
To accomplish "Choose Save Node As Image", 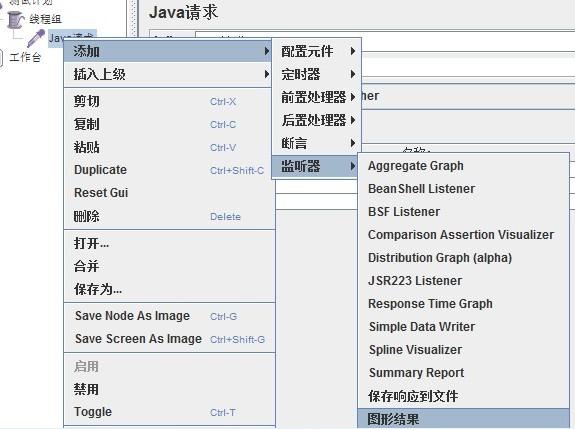I will 169,316.
